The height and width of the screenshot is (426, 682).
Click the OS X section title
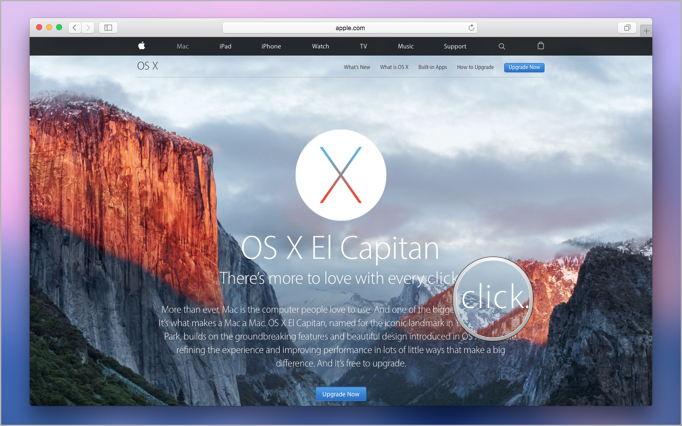click(147, 66)
